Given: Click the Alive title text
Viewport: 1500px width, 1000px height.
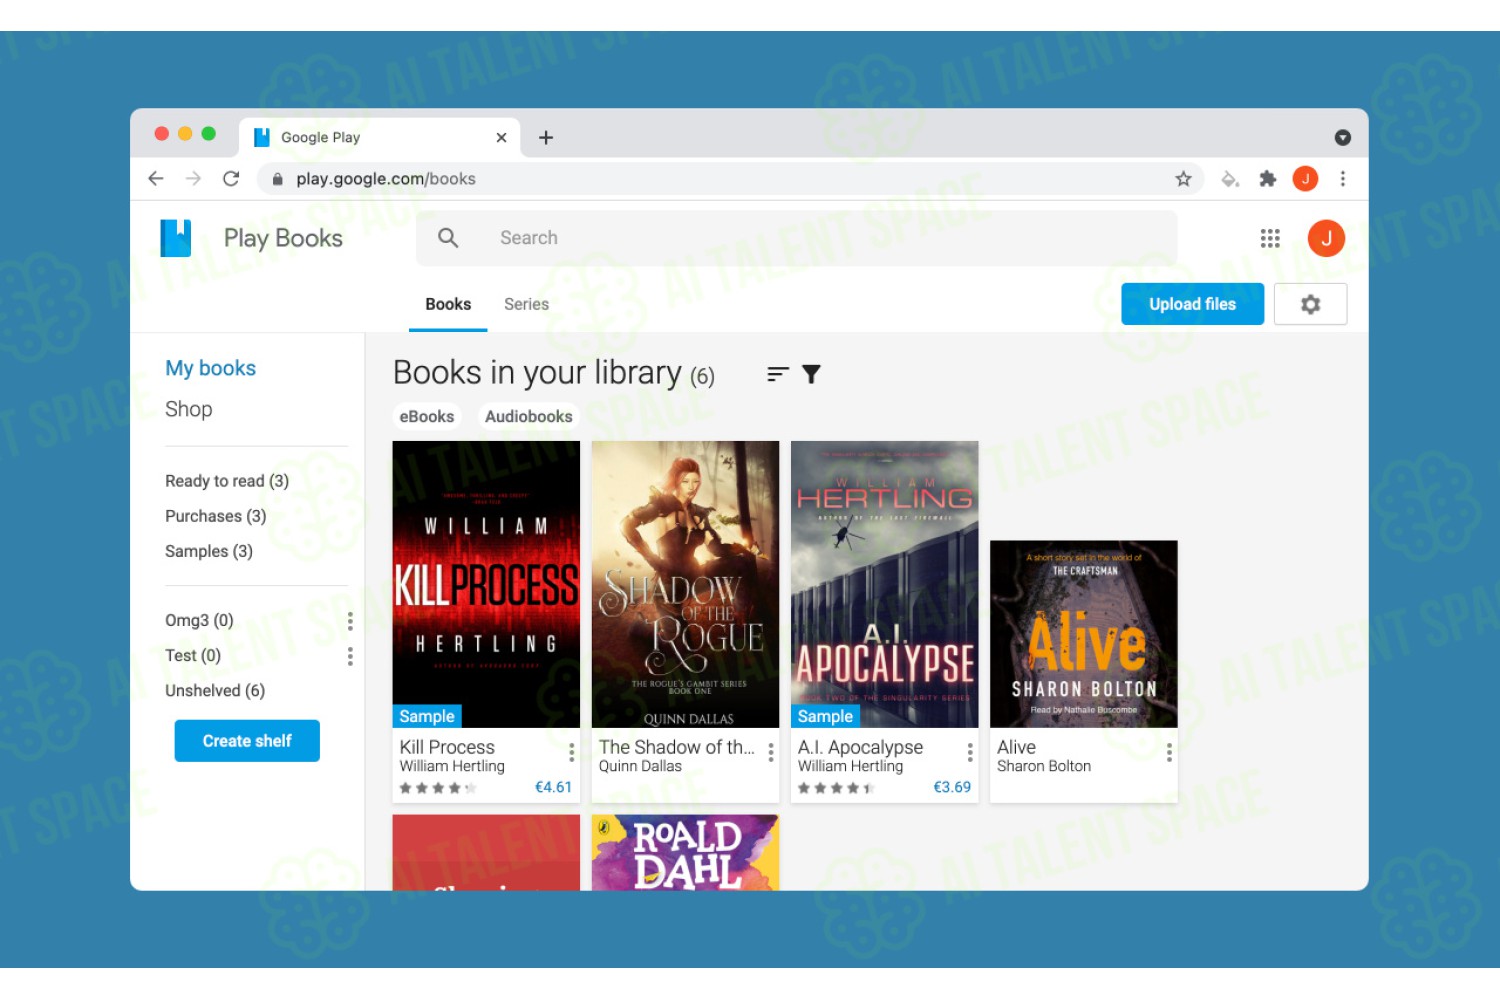Looking at the screenshot, I should pyautogui.click(x=1016, y=747).
